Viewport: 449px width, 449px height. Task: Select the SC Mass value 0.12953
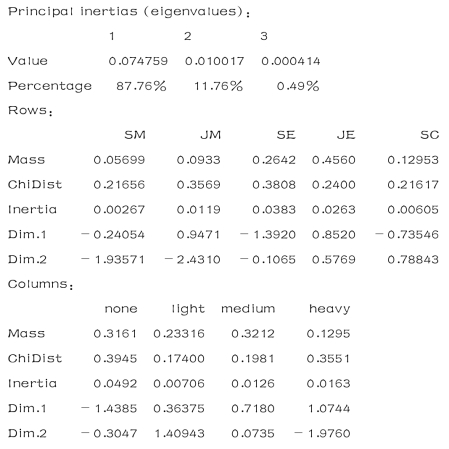point(413,160)
